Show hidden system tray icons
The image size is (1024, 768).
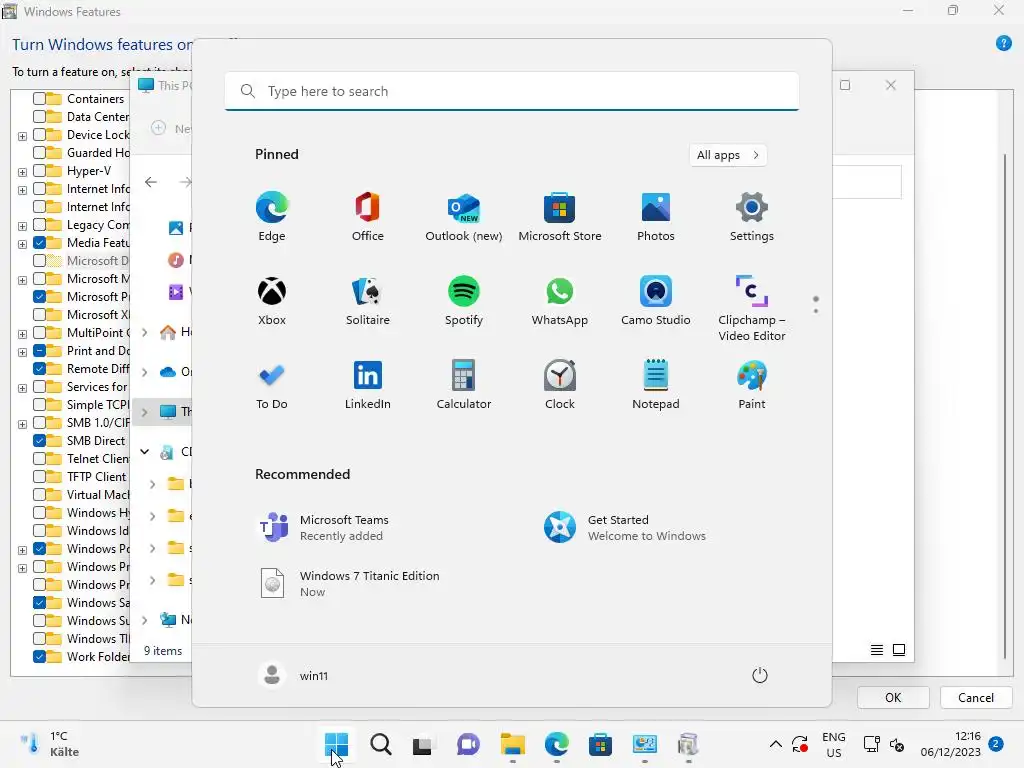tap(776, 744)
